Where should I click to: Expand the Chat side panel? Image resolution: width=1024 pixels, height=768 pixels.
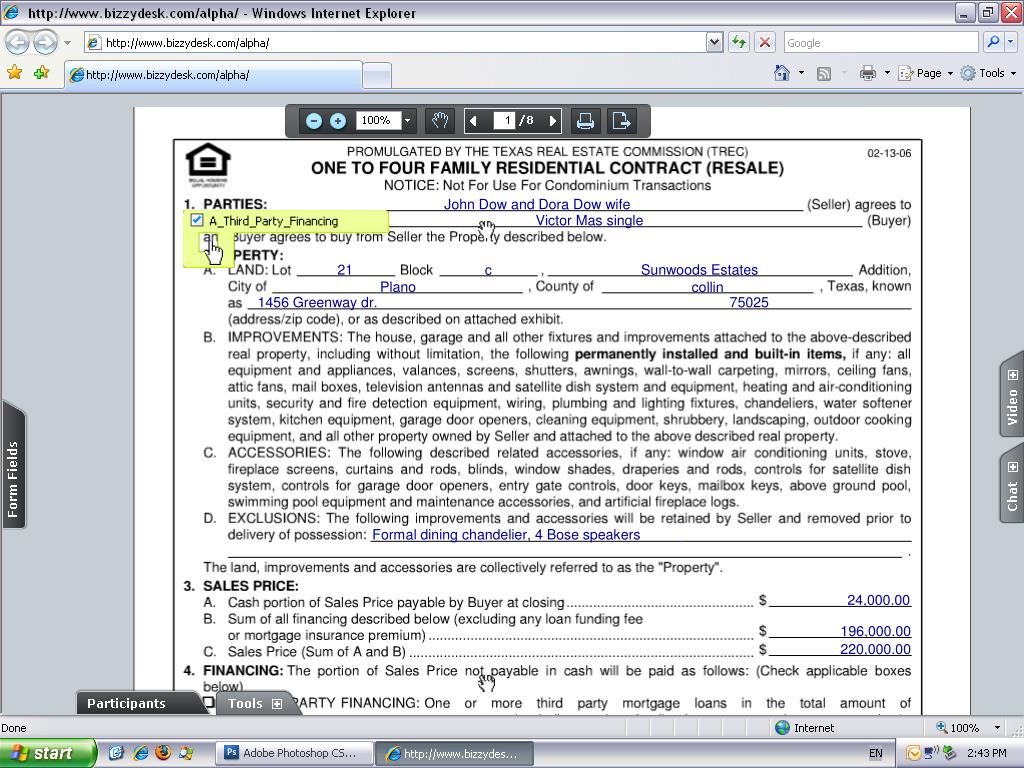[x=1012, y=483]
